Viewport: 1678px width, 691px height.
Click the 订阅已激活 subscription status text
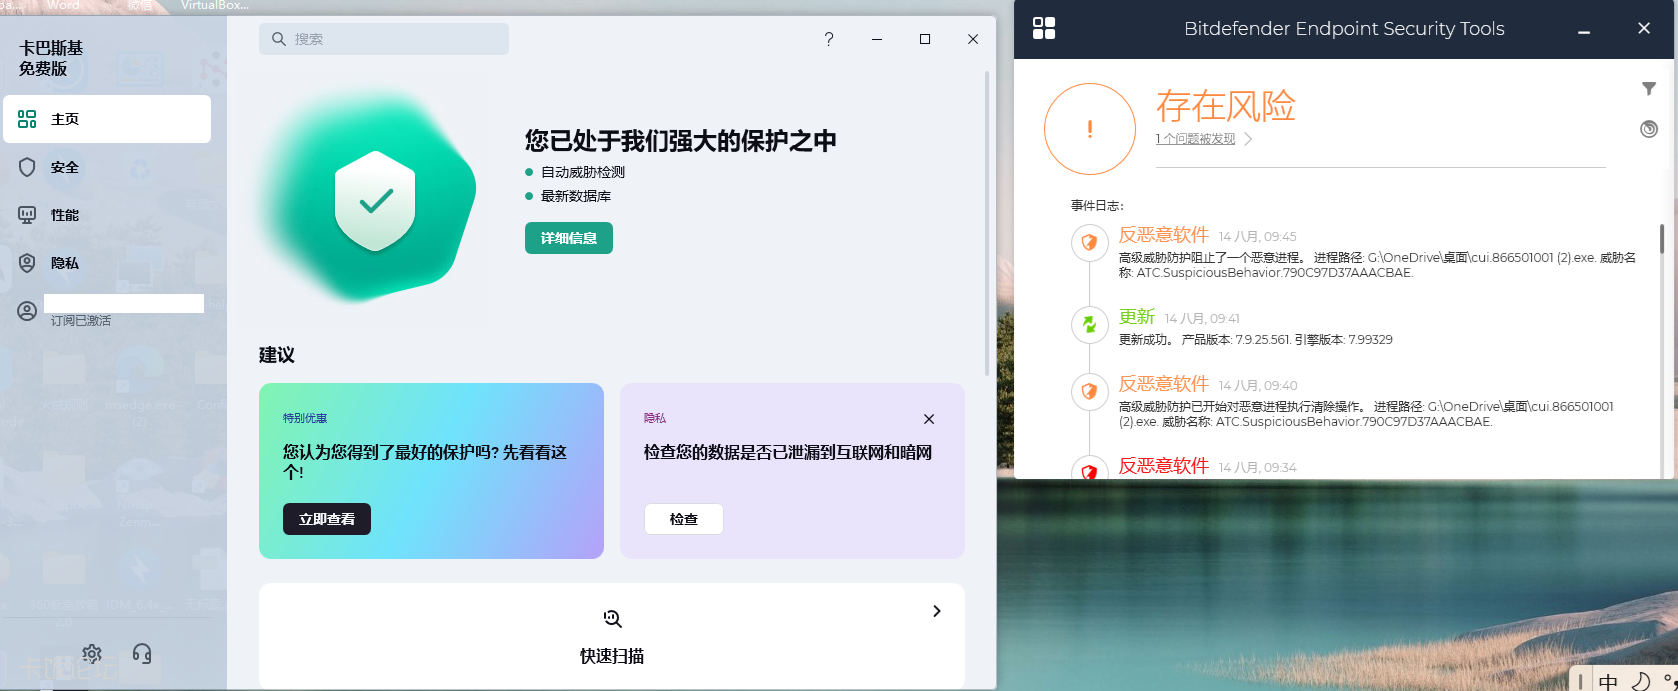click(x=81, y=321)
